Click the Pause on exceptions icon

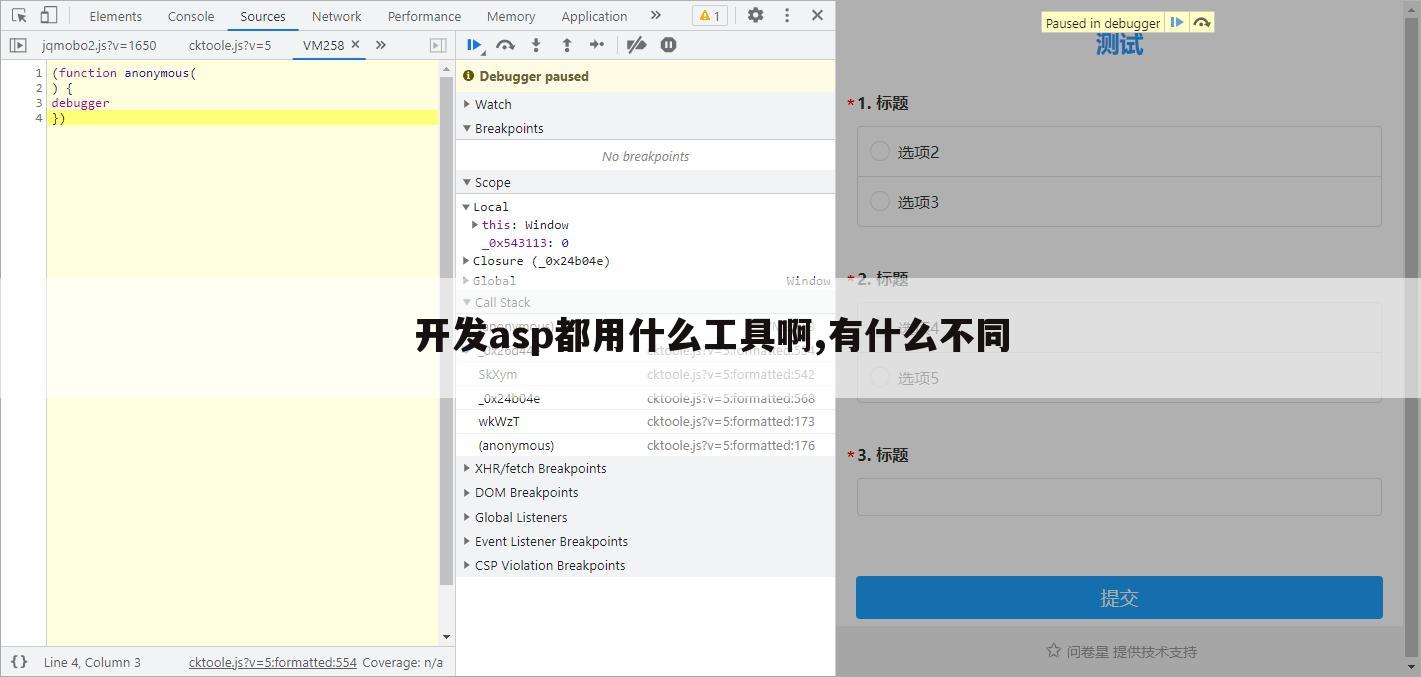[x=668, y=44]
